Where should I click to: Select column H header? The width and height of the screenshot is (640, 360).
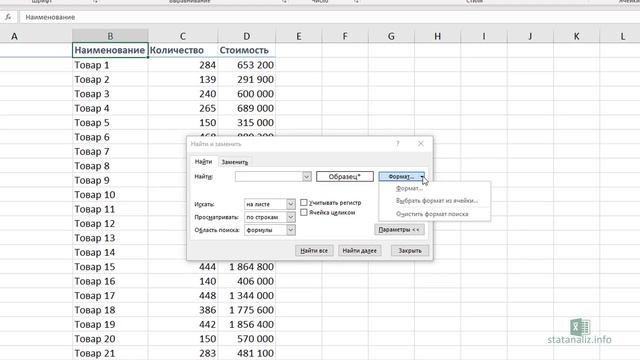coord(438,36)
